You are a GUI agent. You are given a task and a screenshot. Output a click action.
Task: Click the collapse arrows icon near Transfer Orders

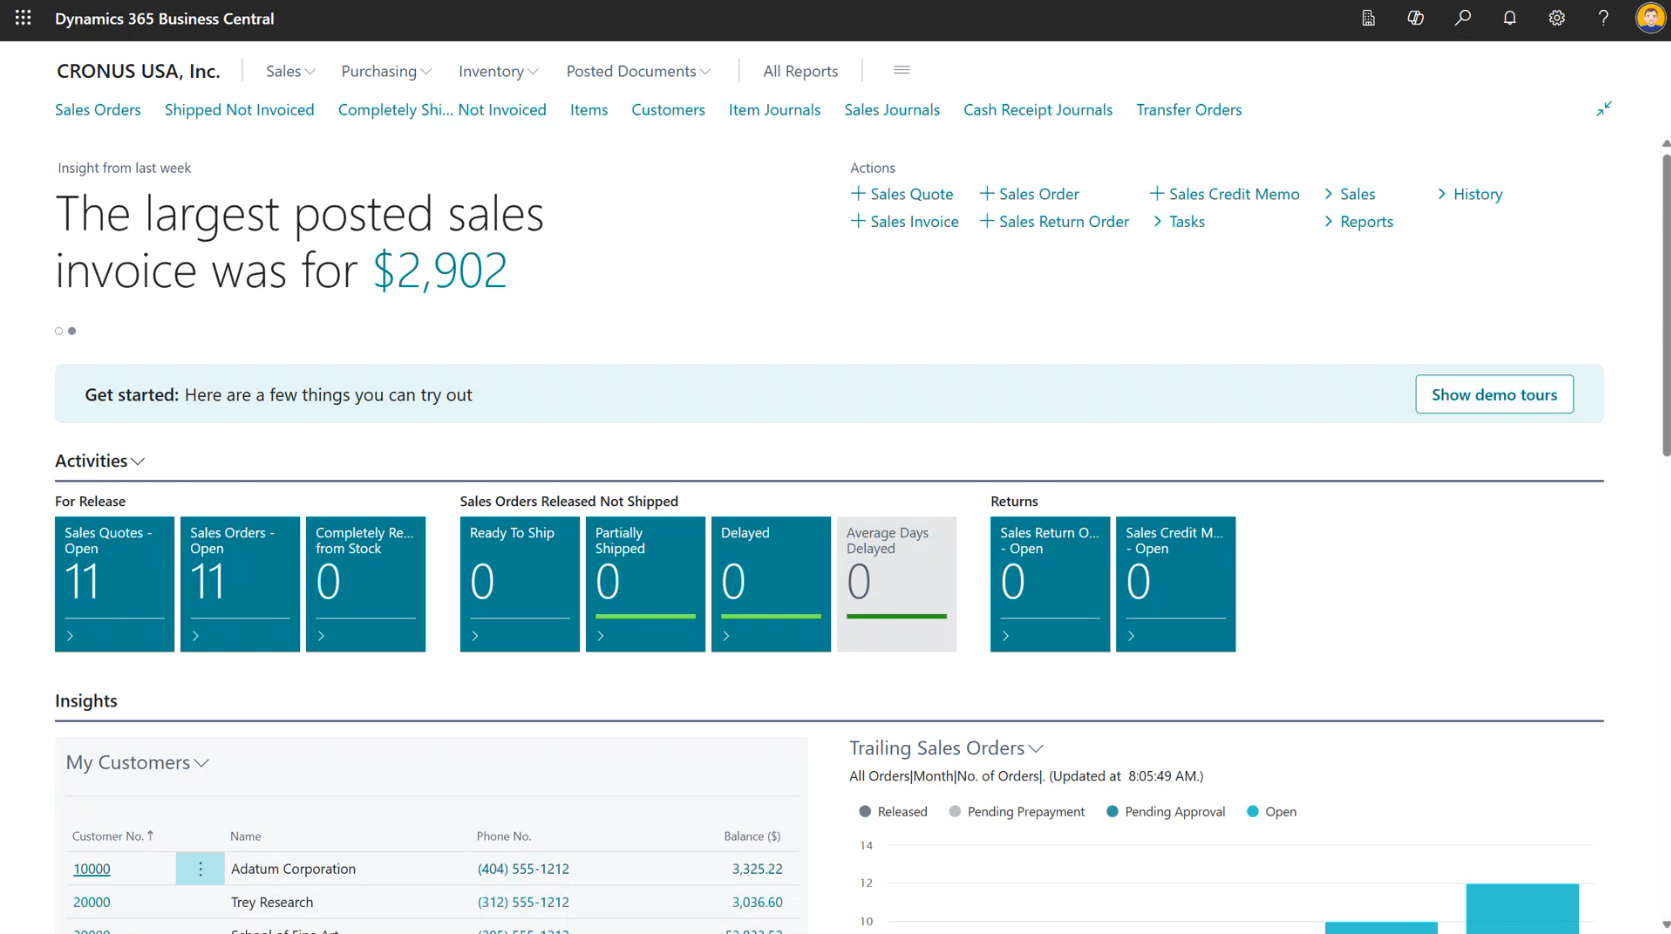1603,109
